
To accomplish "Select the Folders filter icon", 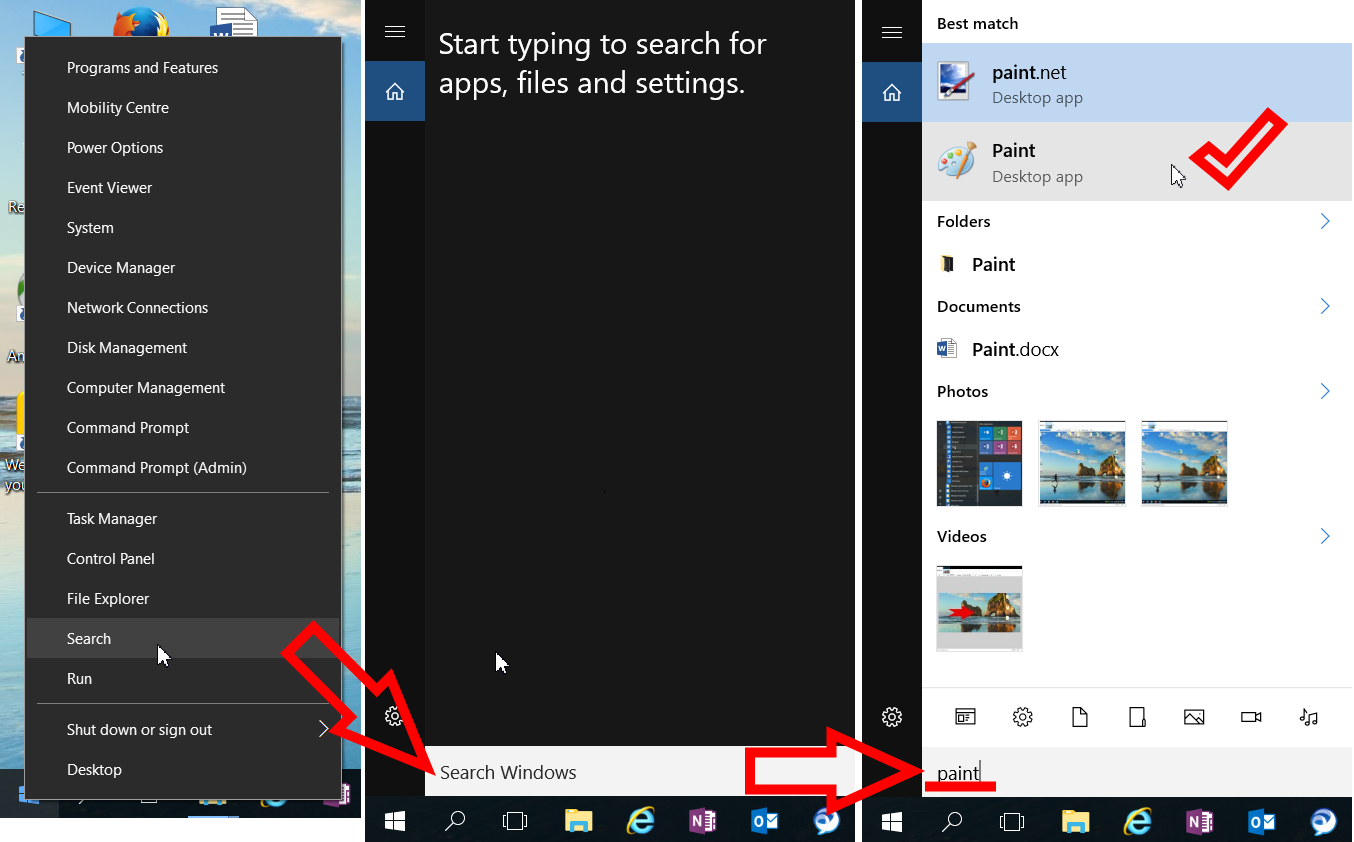I will click(x=1136, y=717).
